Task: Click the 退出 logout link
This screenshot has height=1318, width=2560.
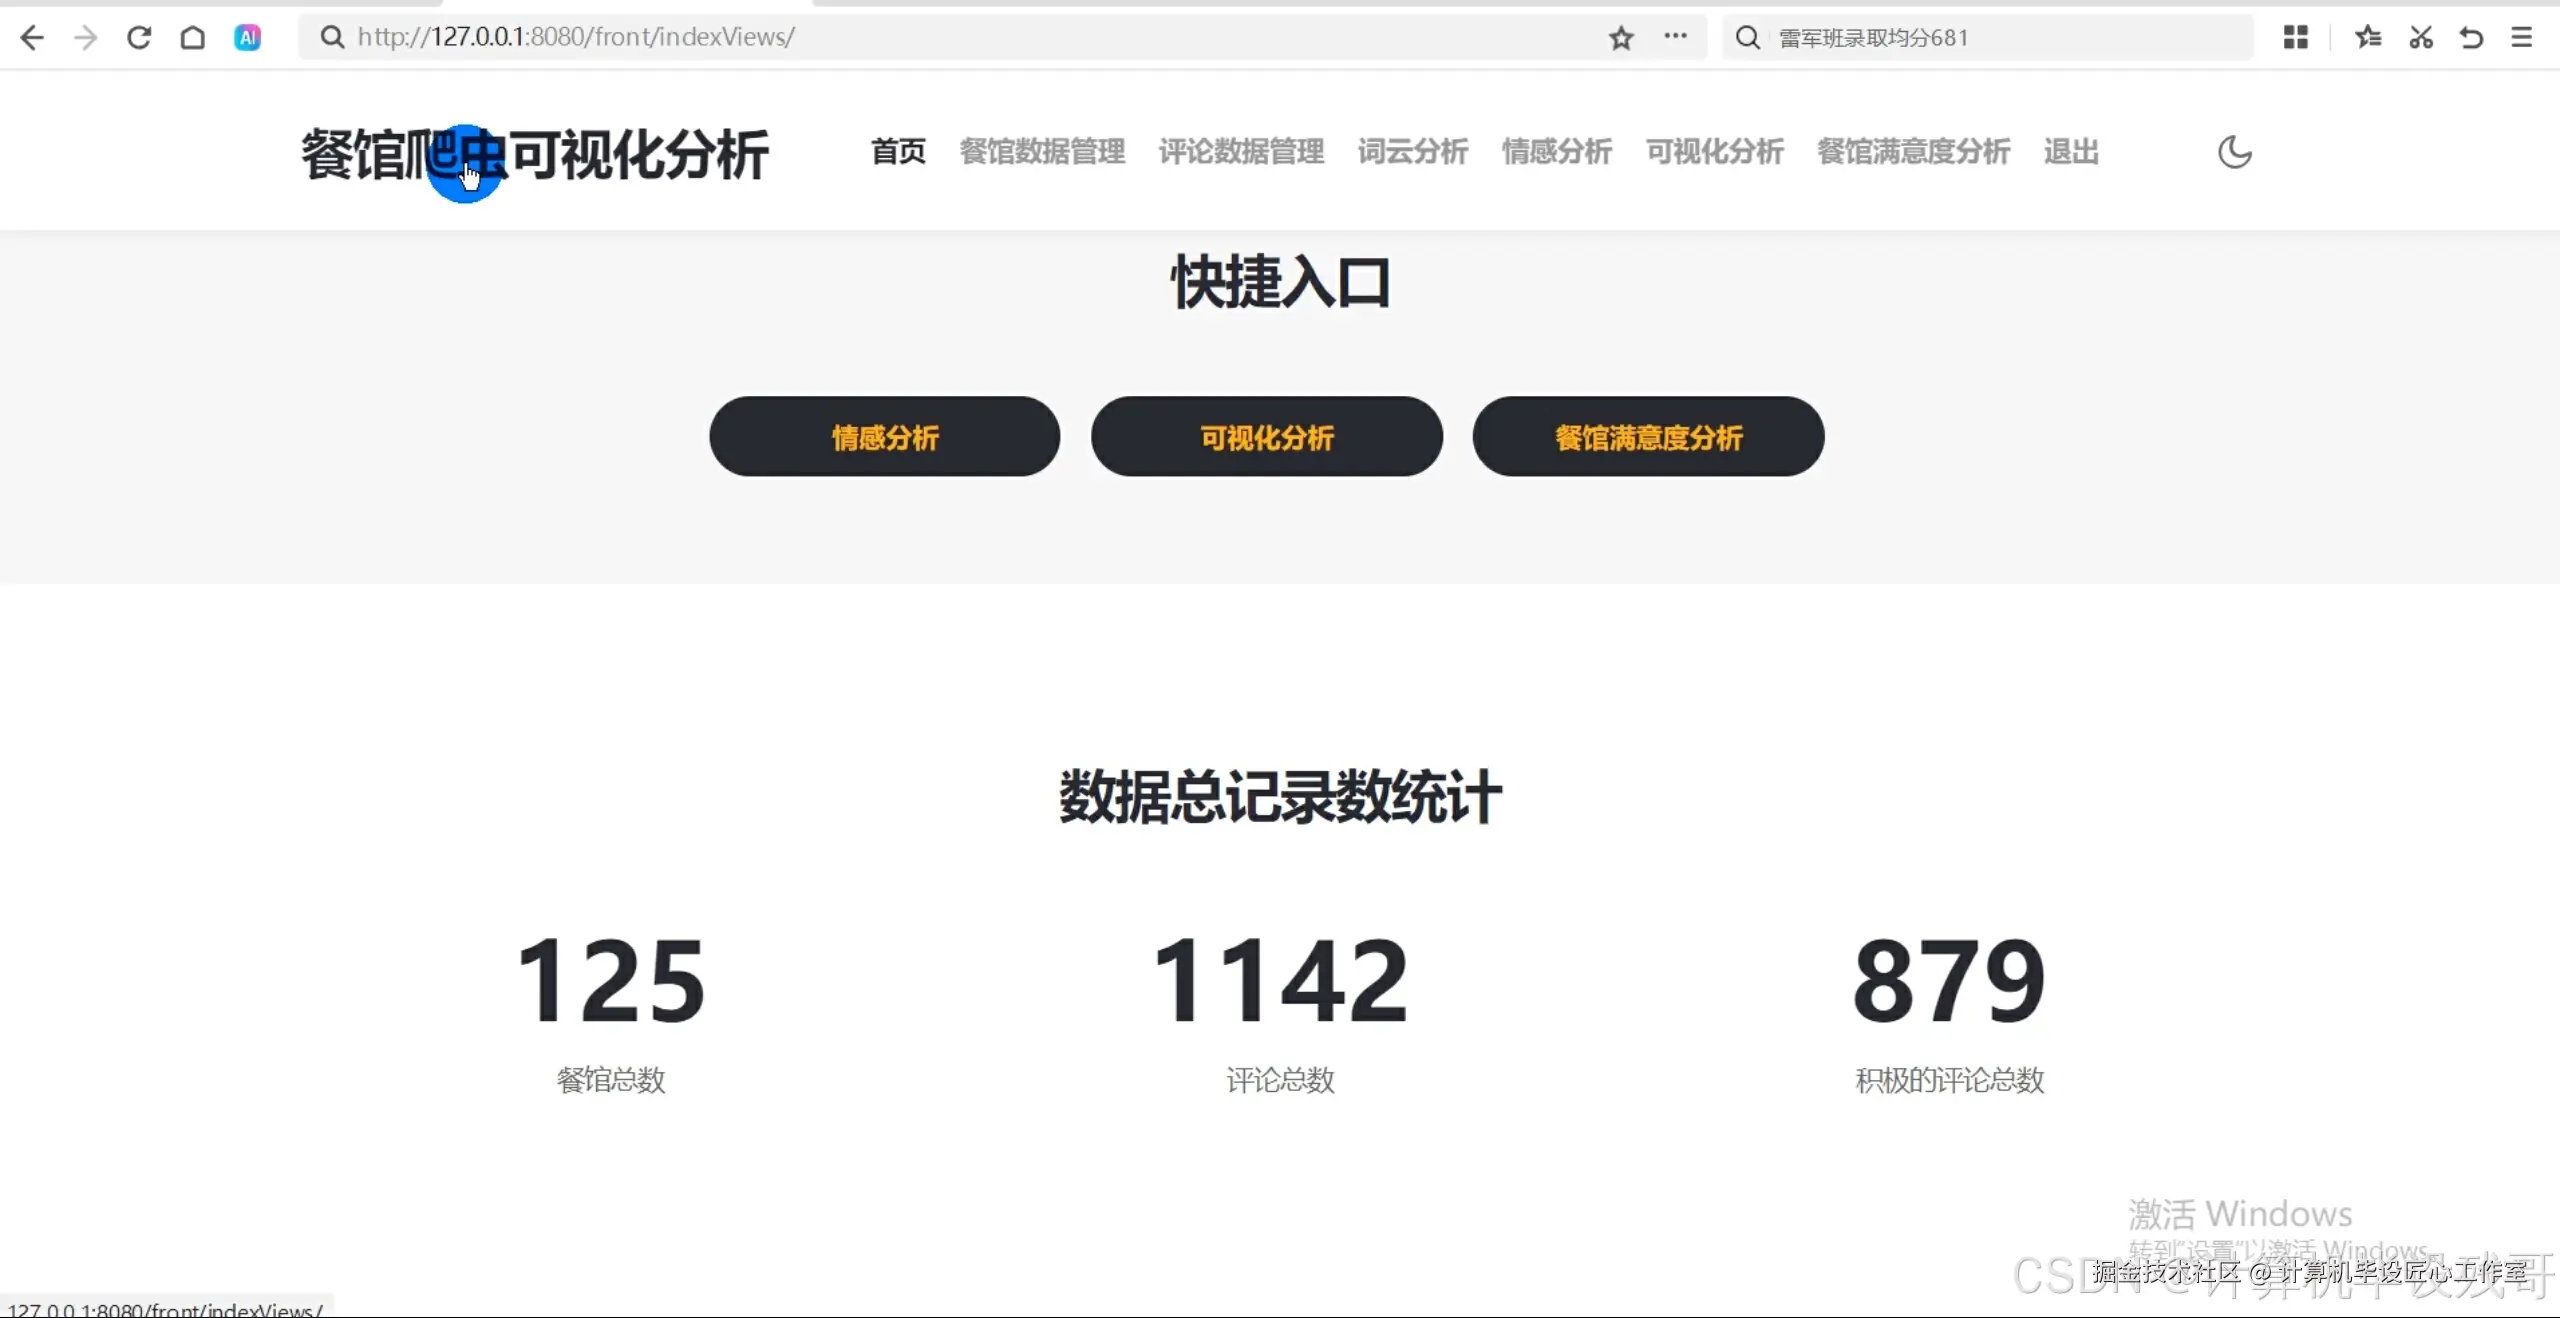Action: click(2071, 152)
